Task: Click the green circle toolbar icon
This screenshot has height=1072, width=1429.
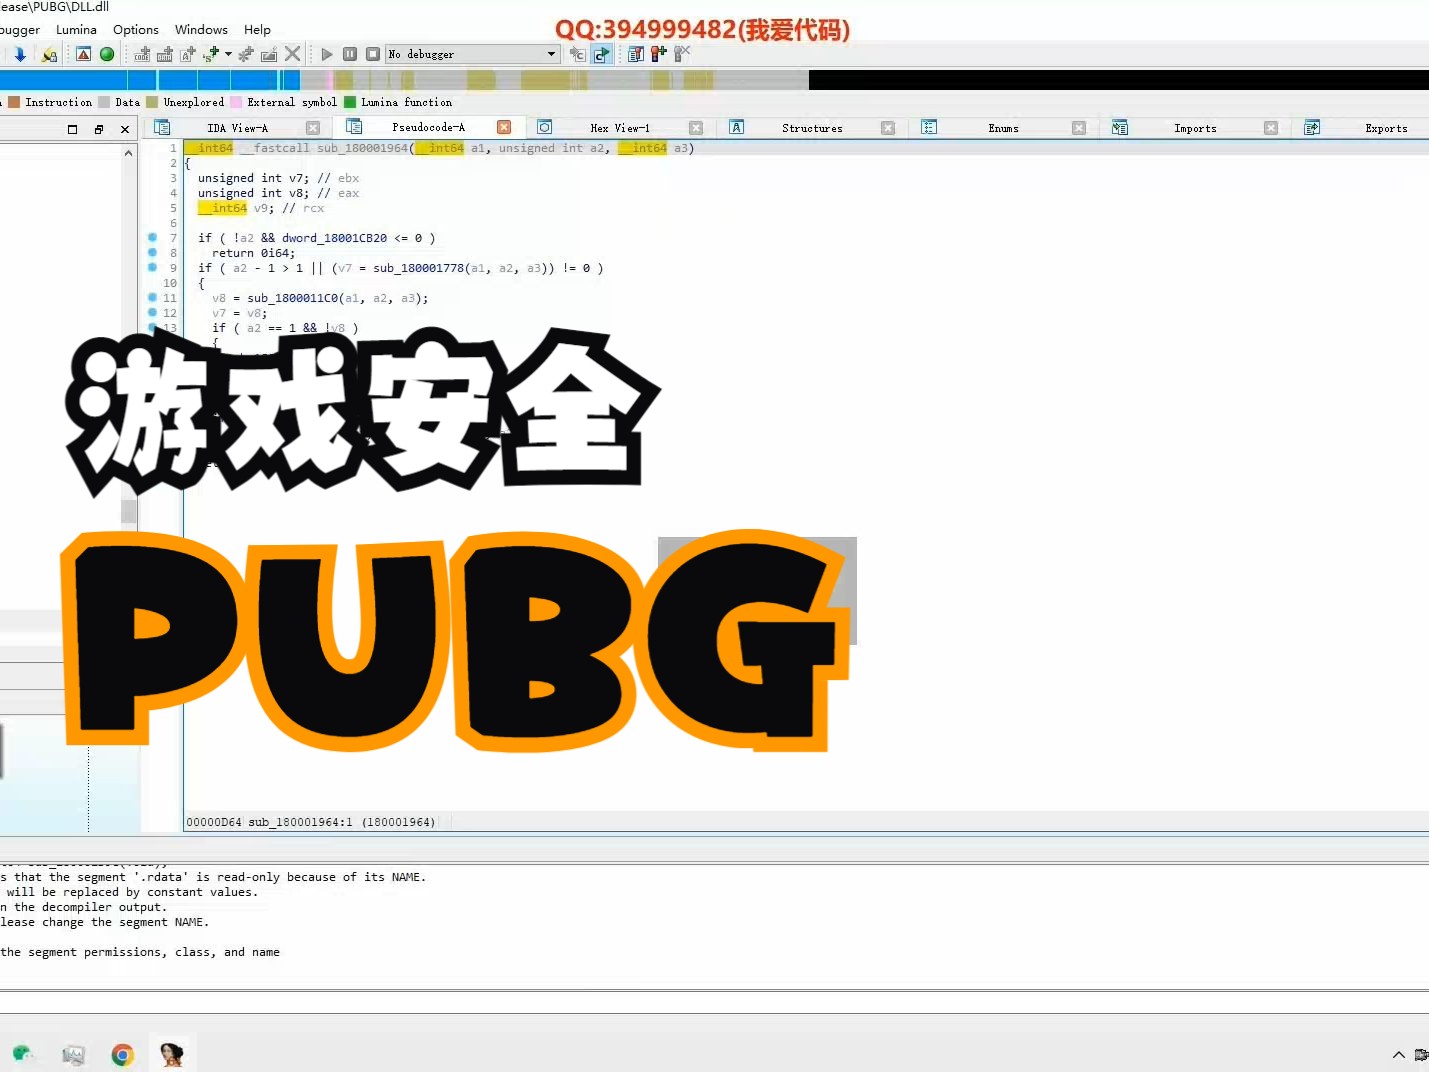Action: pos(106,54)
